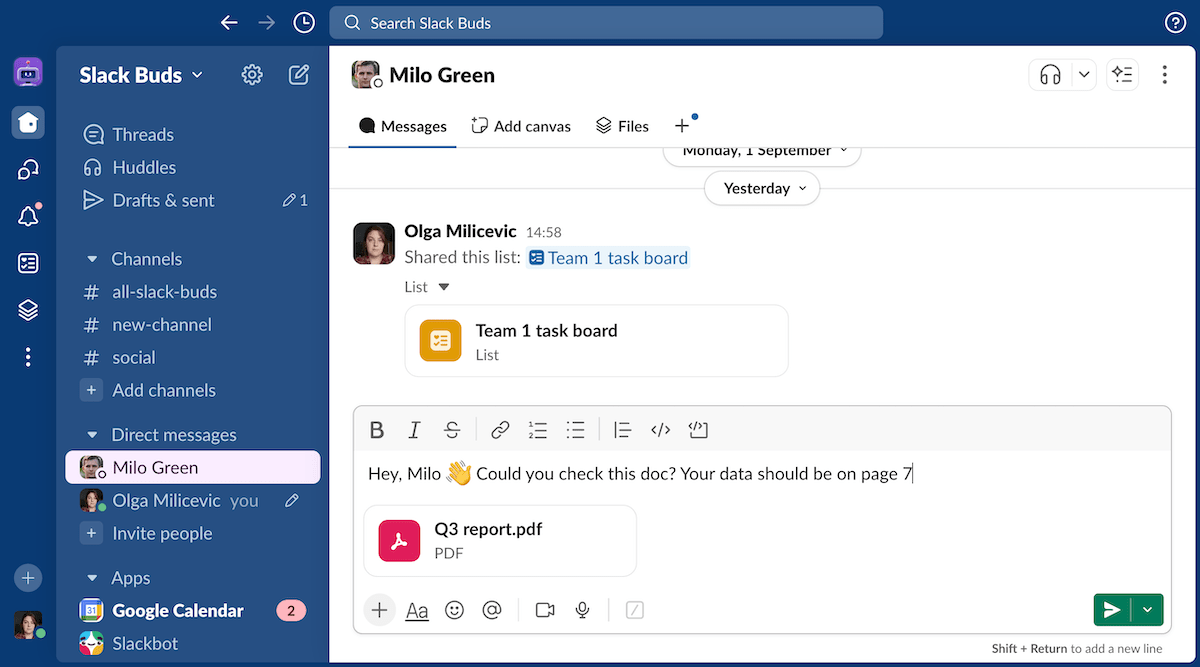Insert a link in the message
The height and width of the screenshot is (667, 1200).
click(x=500, y=430)
